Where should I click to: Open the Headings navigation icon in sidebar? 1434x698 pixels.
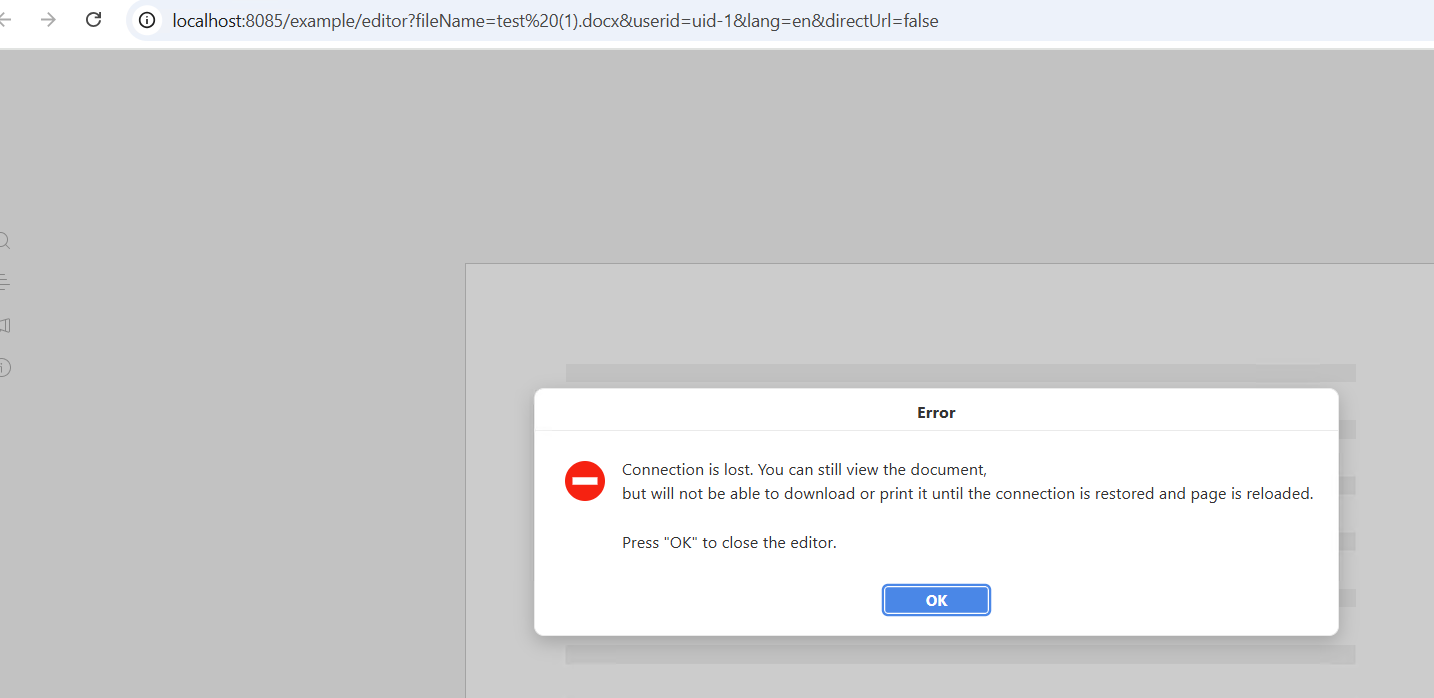click(4, 282)
